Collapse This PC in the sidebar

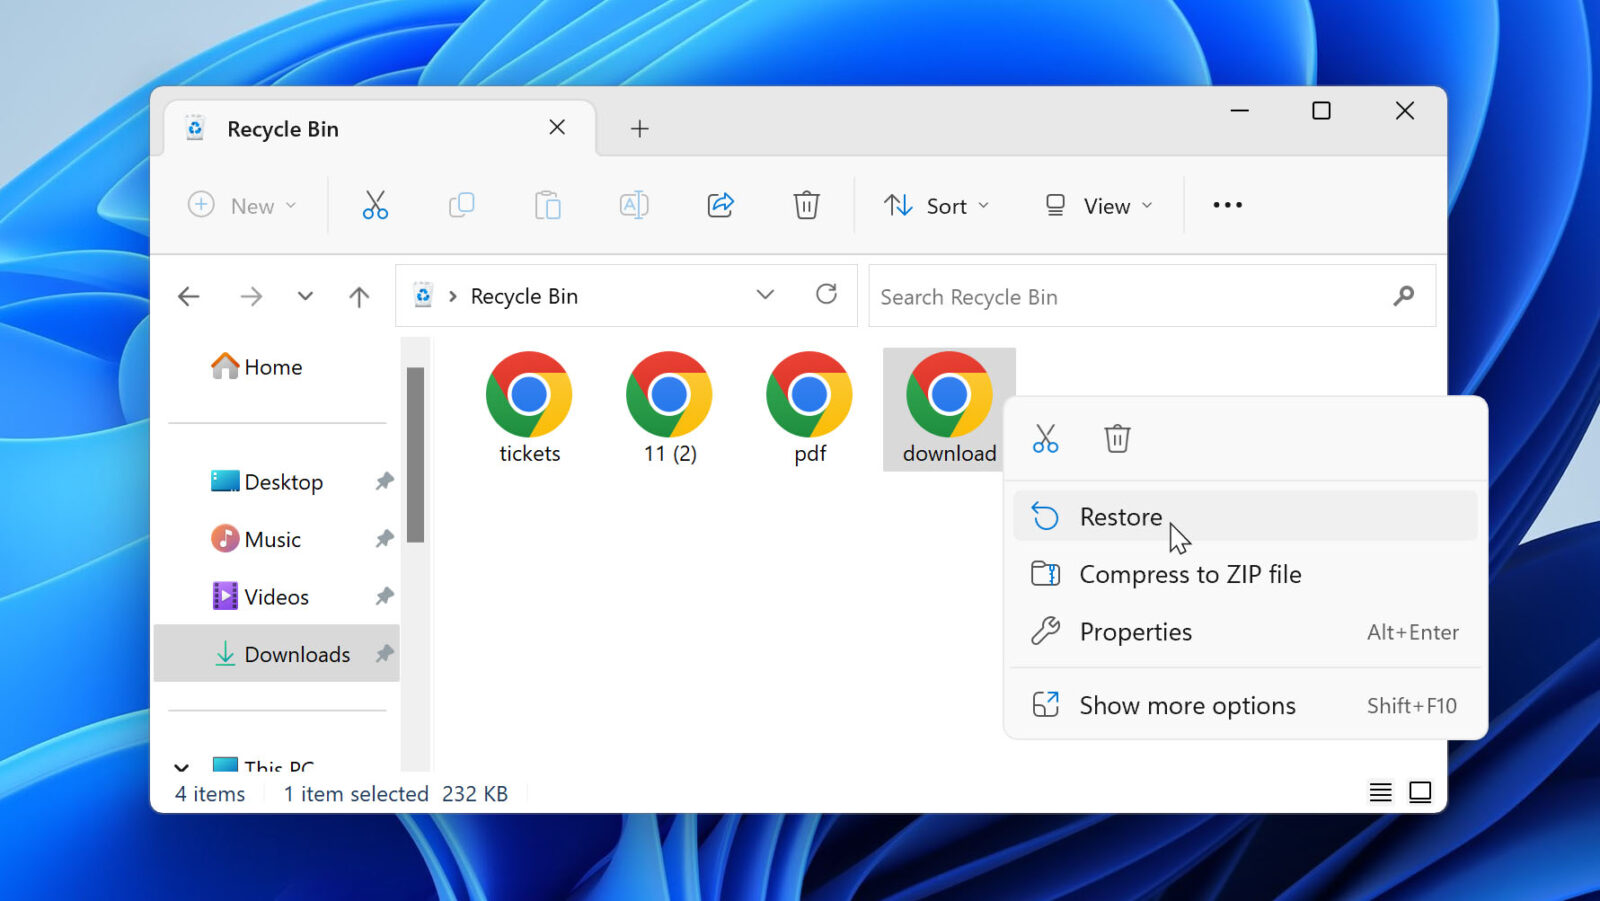[x=182, y=766]
